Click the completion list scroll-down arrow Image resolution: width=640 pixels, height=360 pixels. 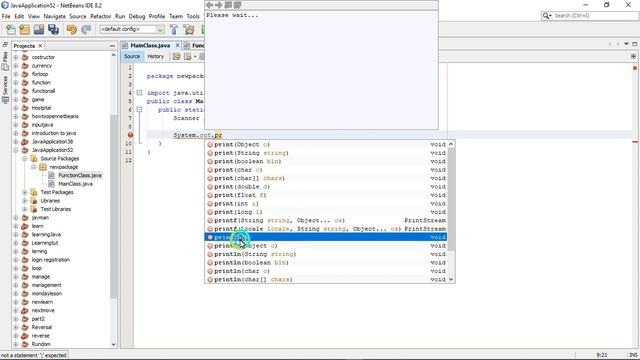tap(451, 280)
